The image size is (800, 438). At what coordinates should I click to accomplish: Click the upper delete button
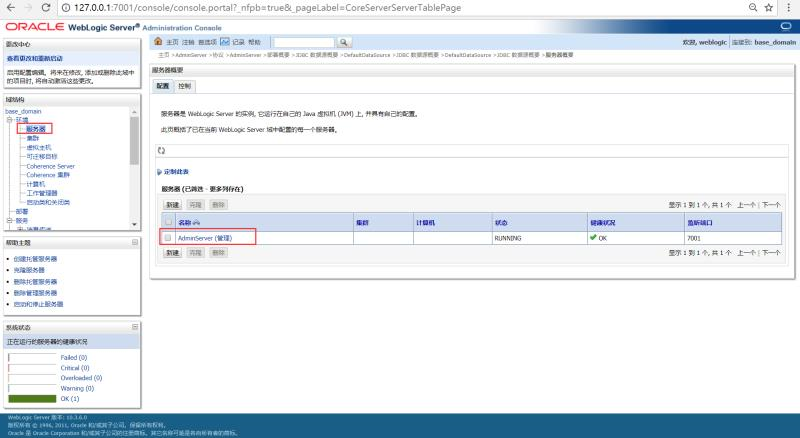point(218,205)
